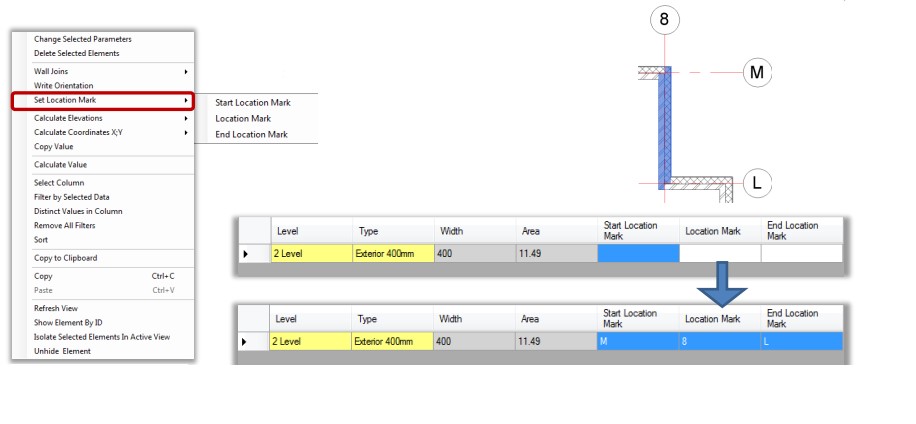
Task: Select the row arrow in the upper table
Action: coord(247,254)
